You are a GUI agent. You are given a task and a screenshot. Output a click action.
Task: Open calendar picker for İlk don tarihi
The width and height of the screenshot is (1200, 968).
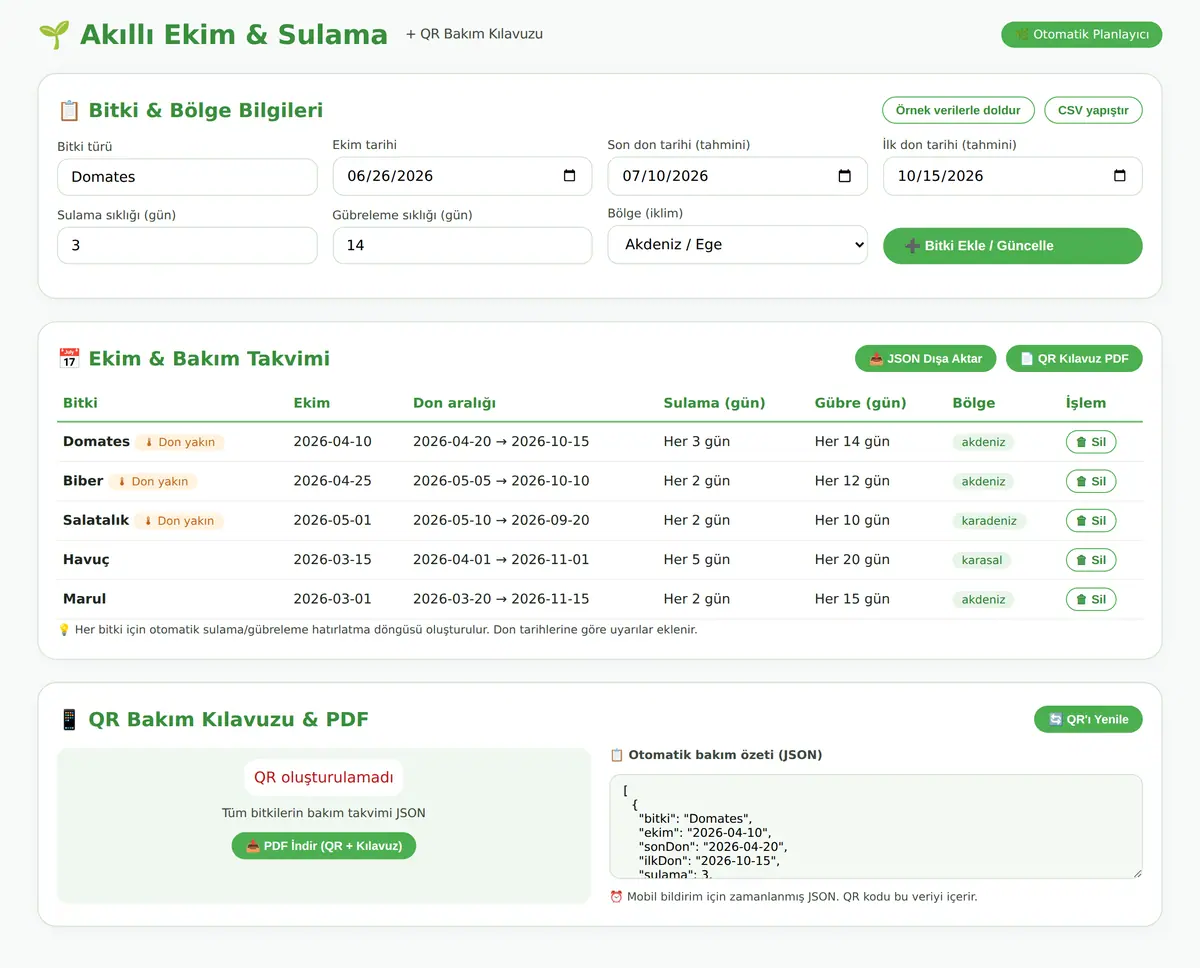coord(1120,176)
